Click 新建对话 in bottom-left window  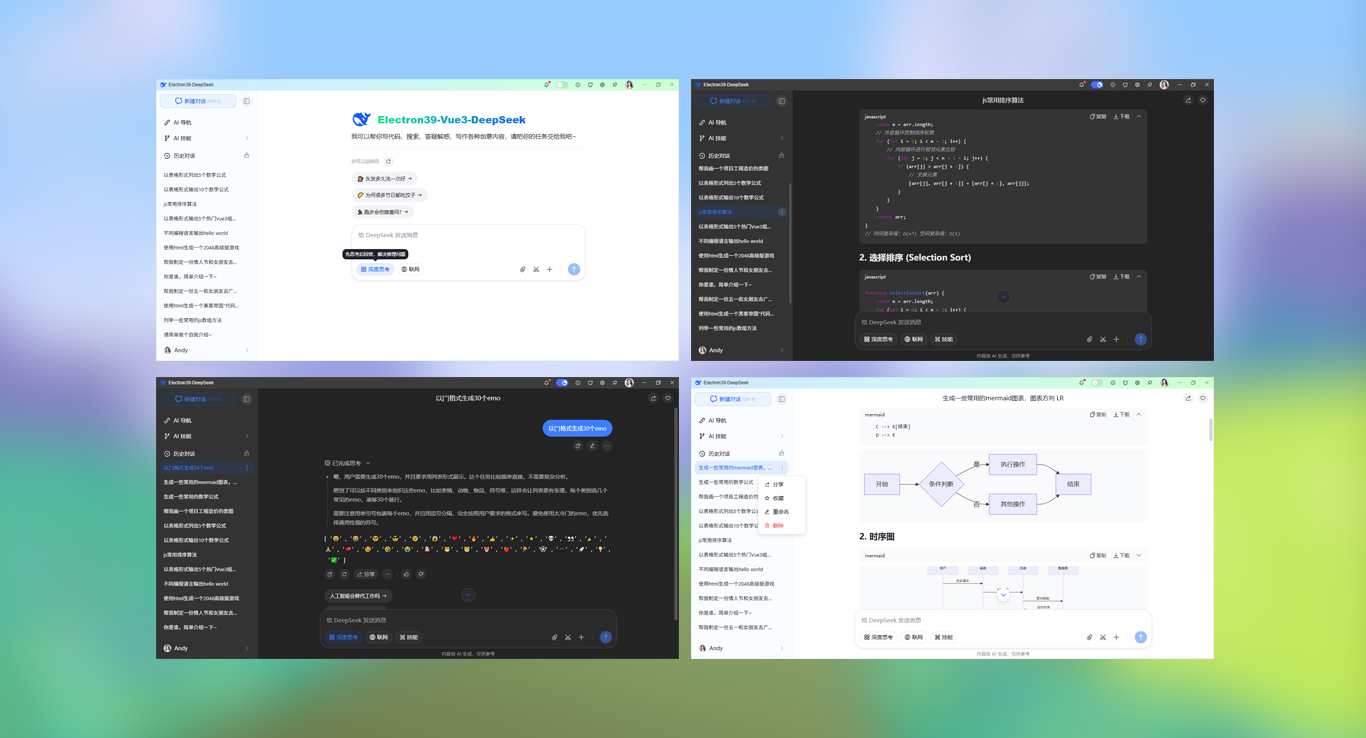(x=198, y=399)
